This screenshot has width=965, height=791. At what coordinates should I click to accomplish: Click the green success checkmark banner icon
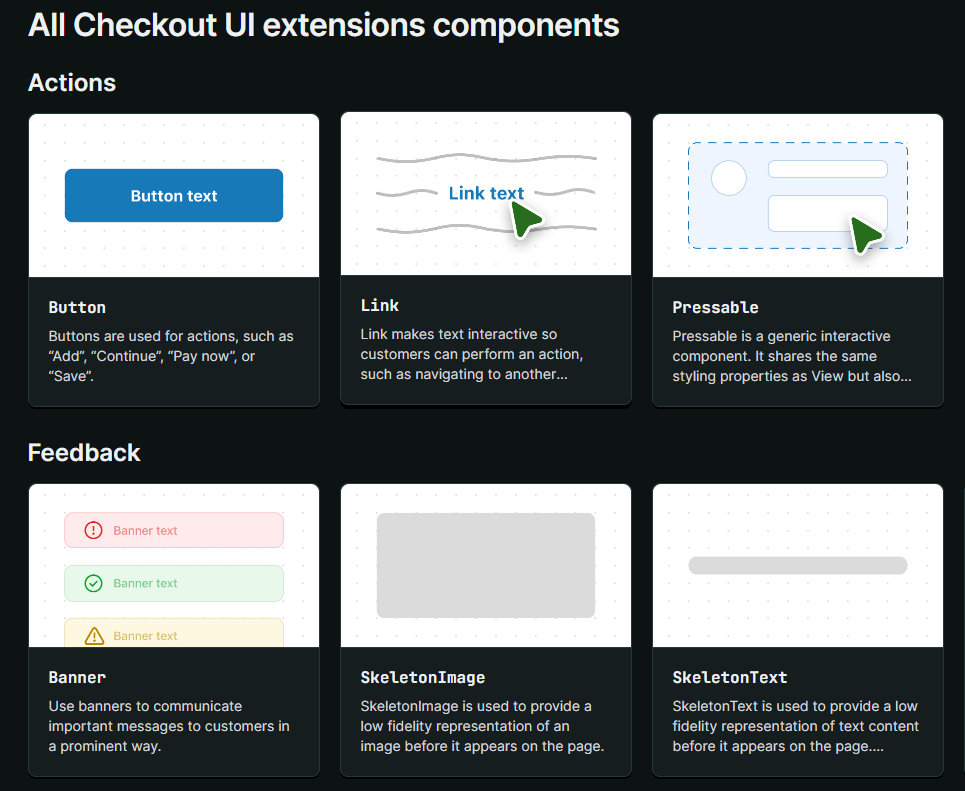point(94,583)
